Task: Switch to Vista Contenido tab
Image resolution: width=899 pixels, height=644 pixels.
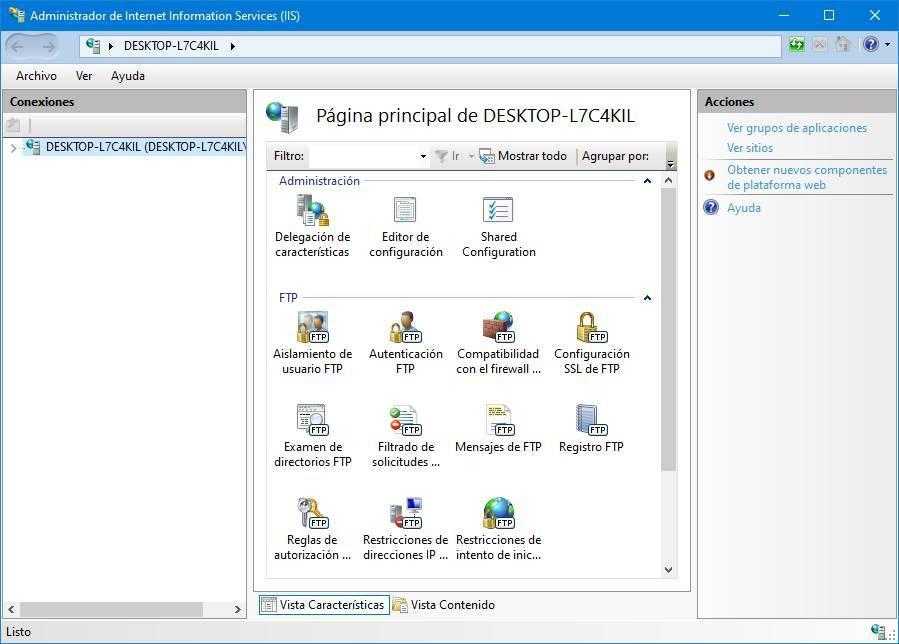Action: (443, 605)
